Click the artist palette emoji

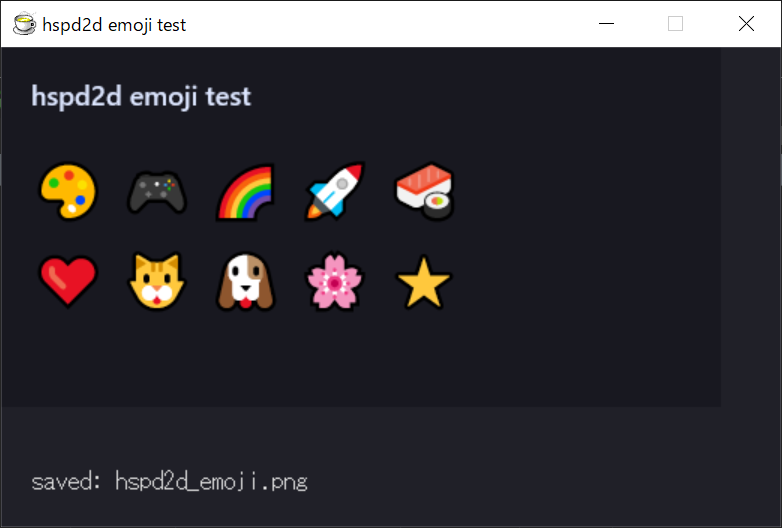[x=67, y=190]
